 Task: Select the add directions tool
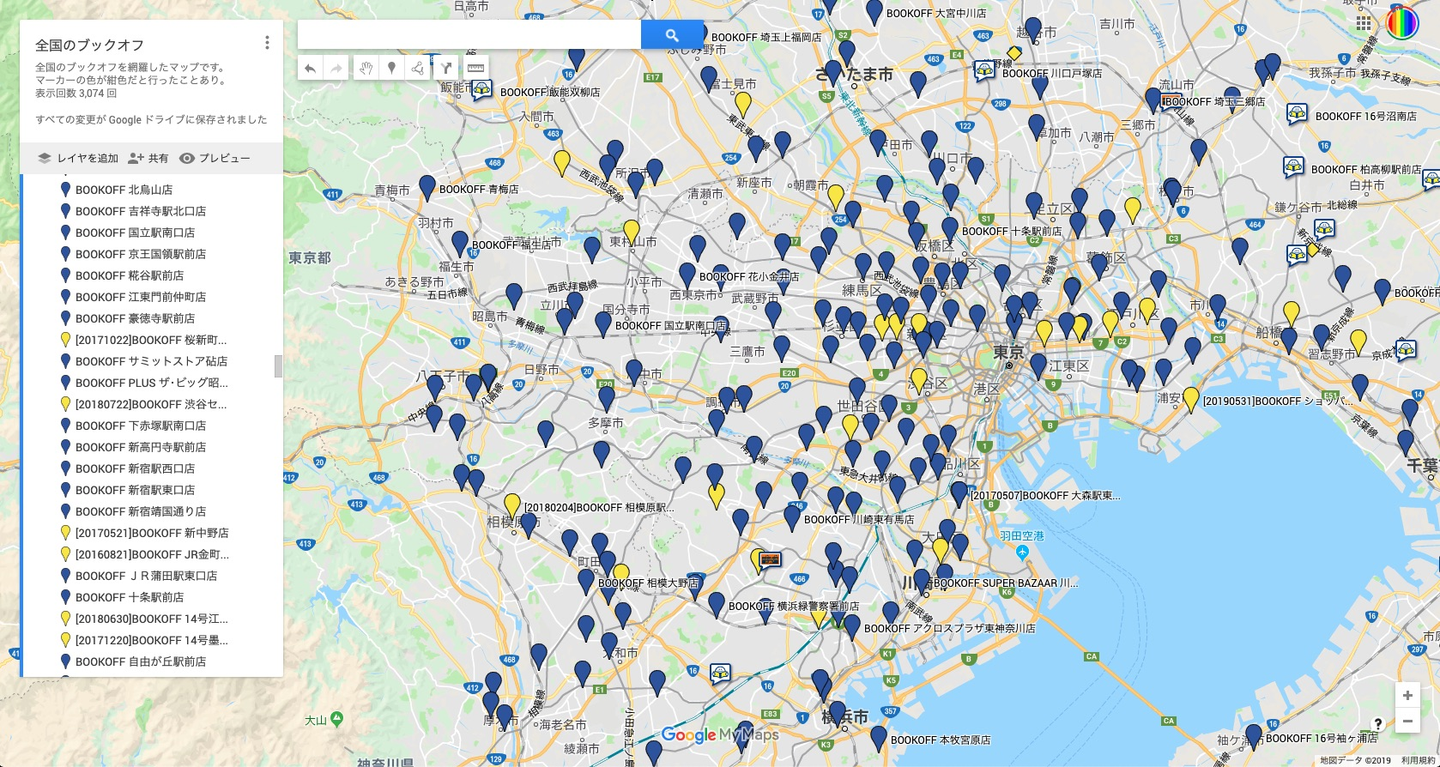pos(445,68)
